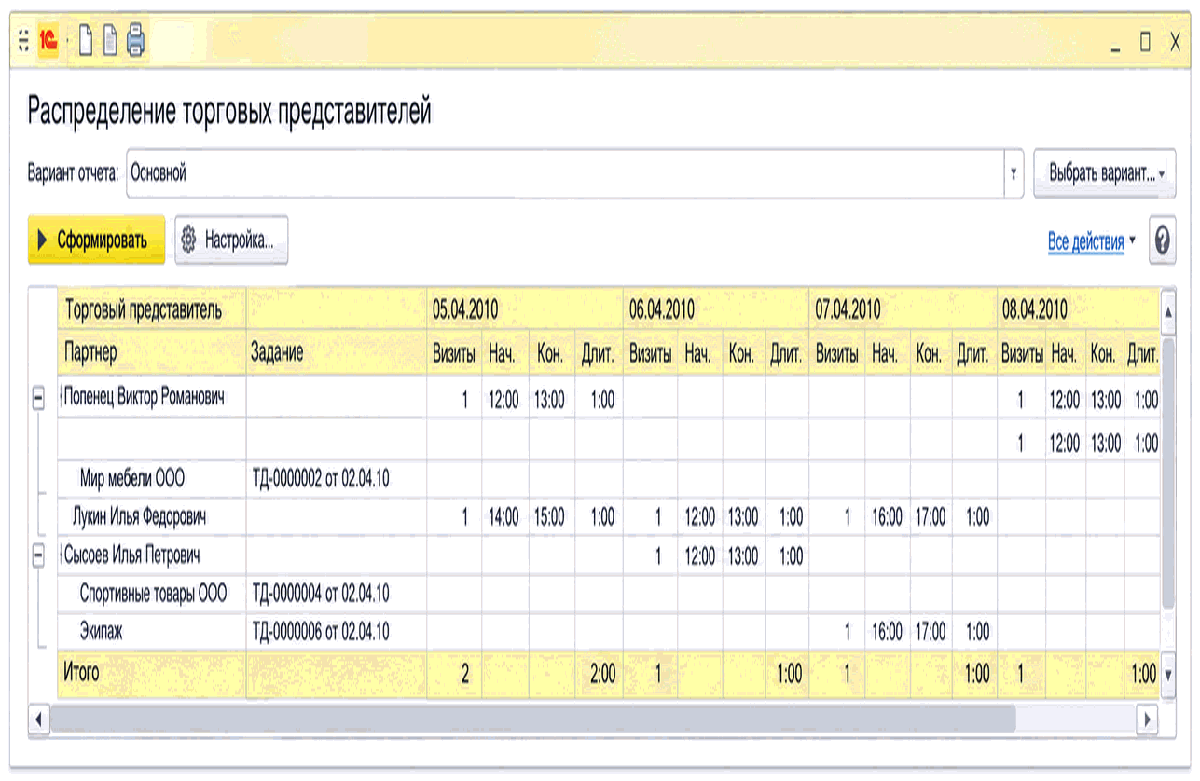Click the 2:00 total duration in Итого row

click(602, 674)
